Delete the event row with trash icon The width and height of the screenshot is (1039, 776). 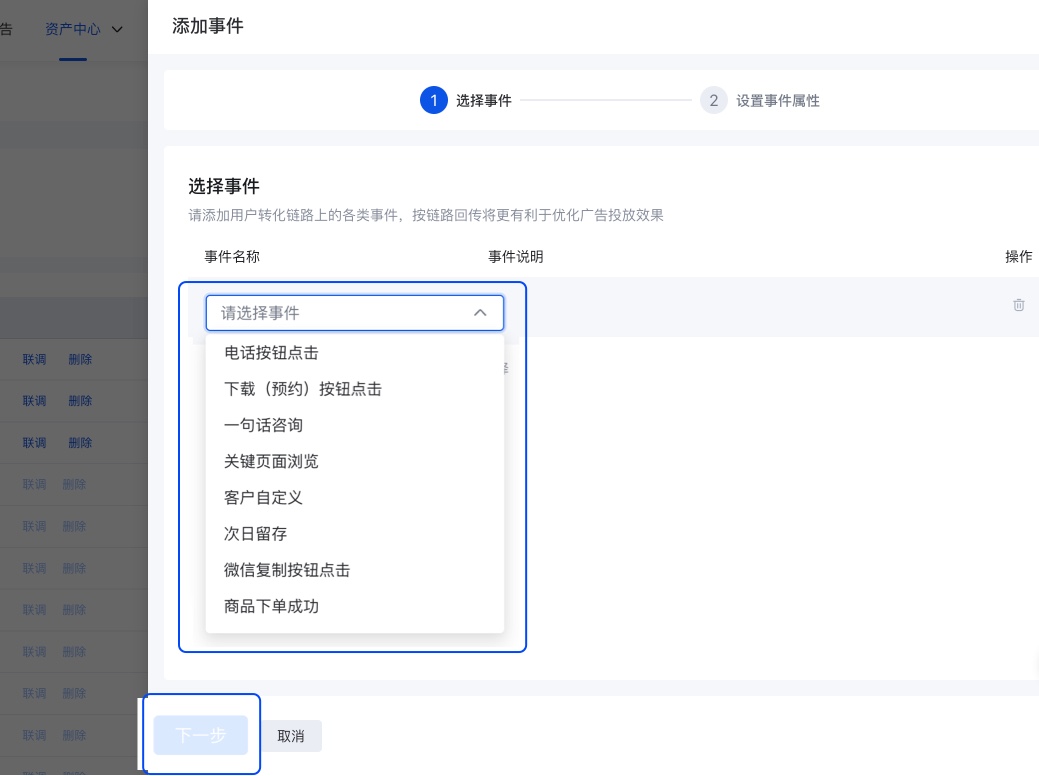[x=1018, y=305]
